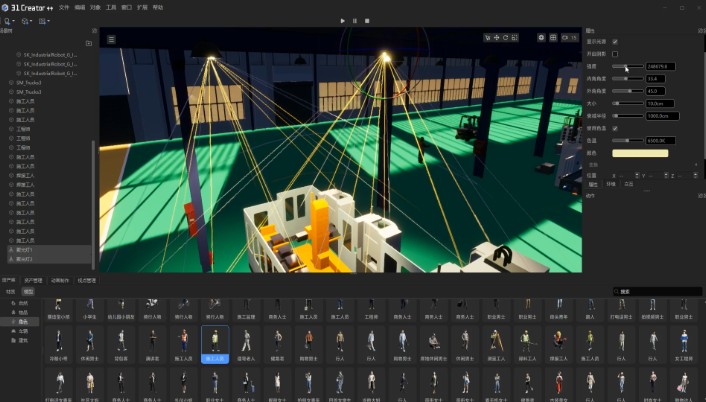Viewport: 706px width, 402px height.
Task: Toggle the 显示光源 checkbox
Action: (x=614, y=41)
